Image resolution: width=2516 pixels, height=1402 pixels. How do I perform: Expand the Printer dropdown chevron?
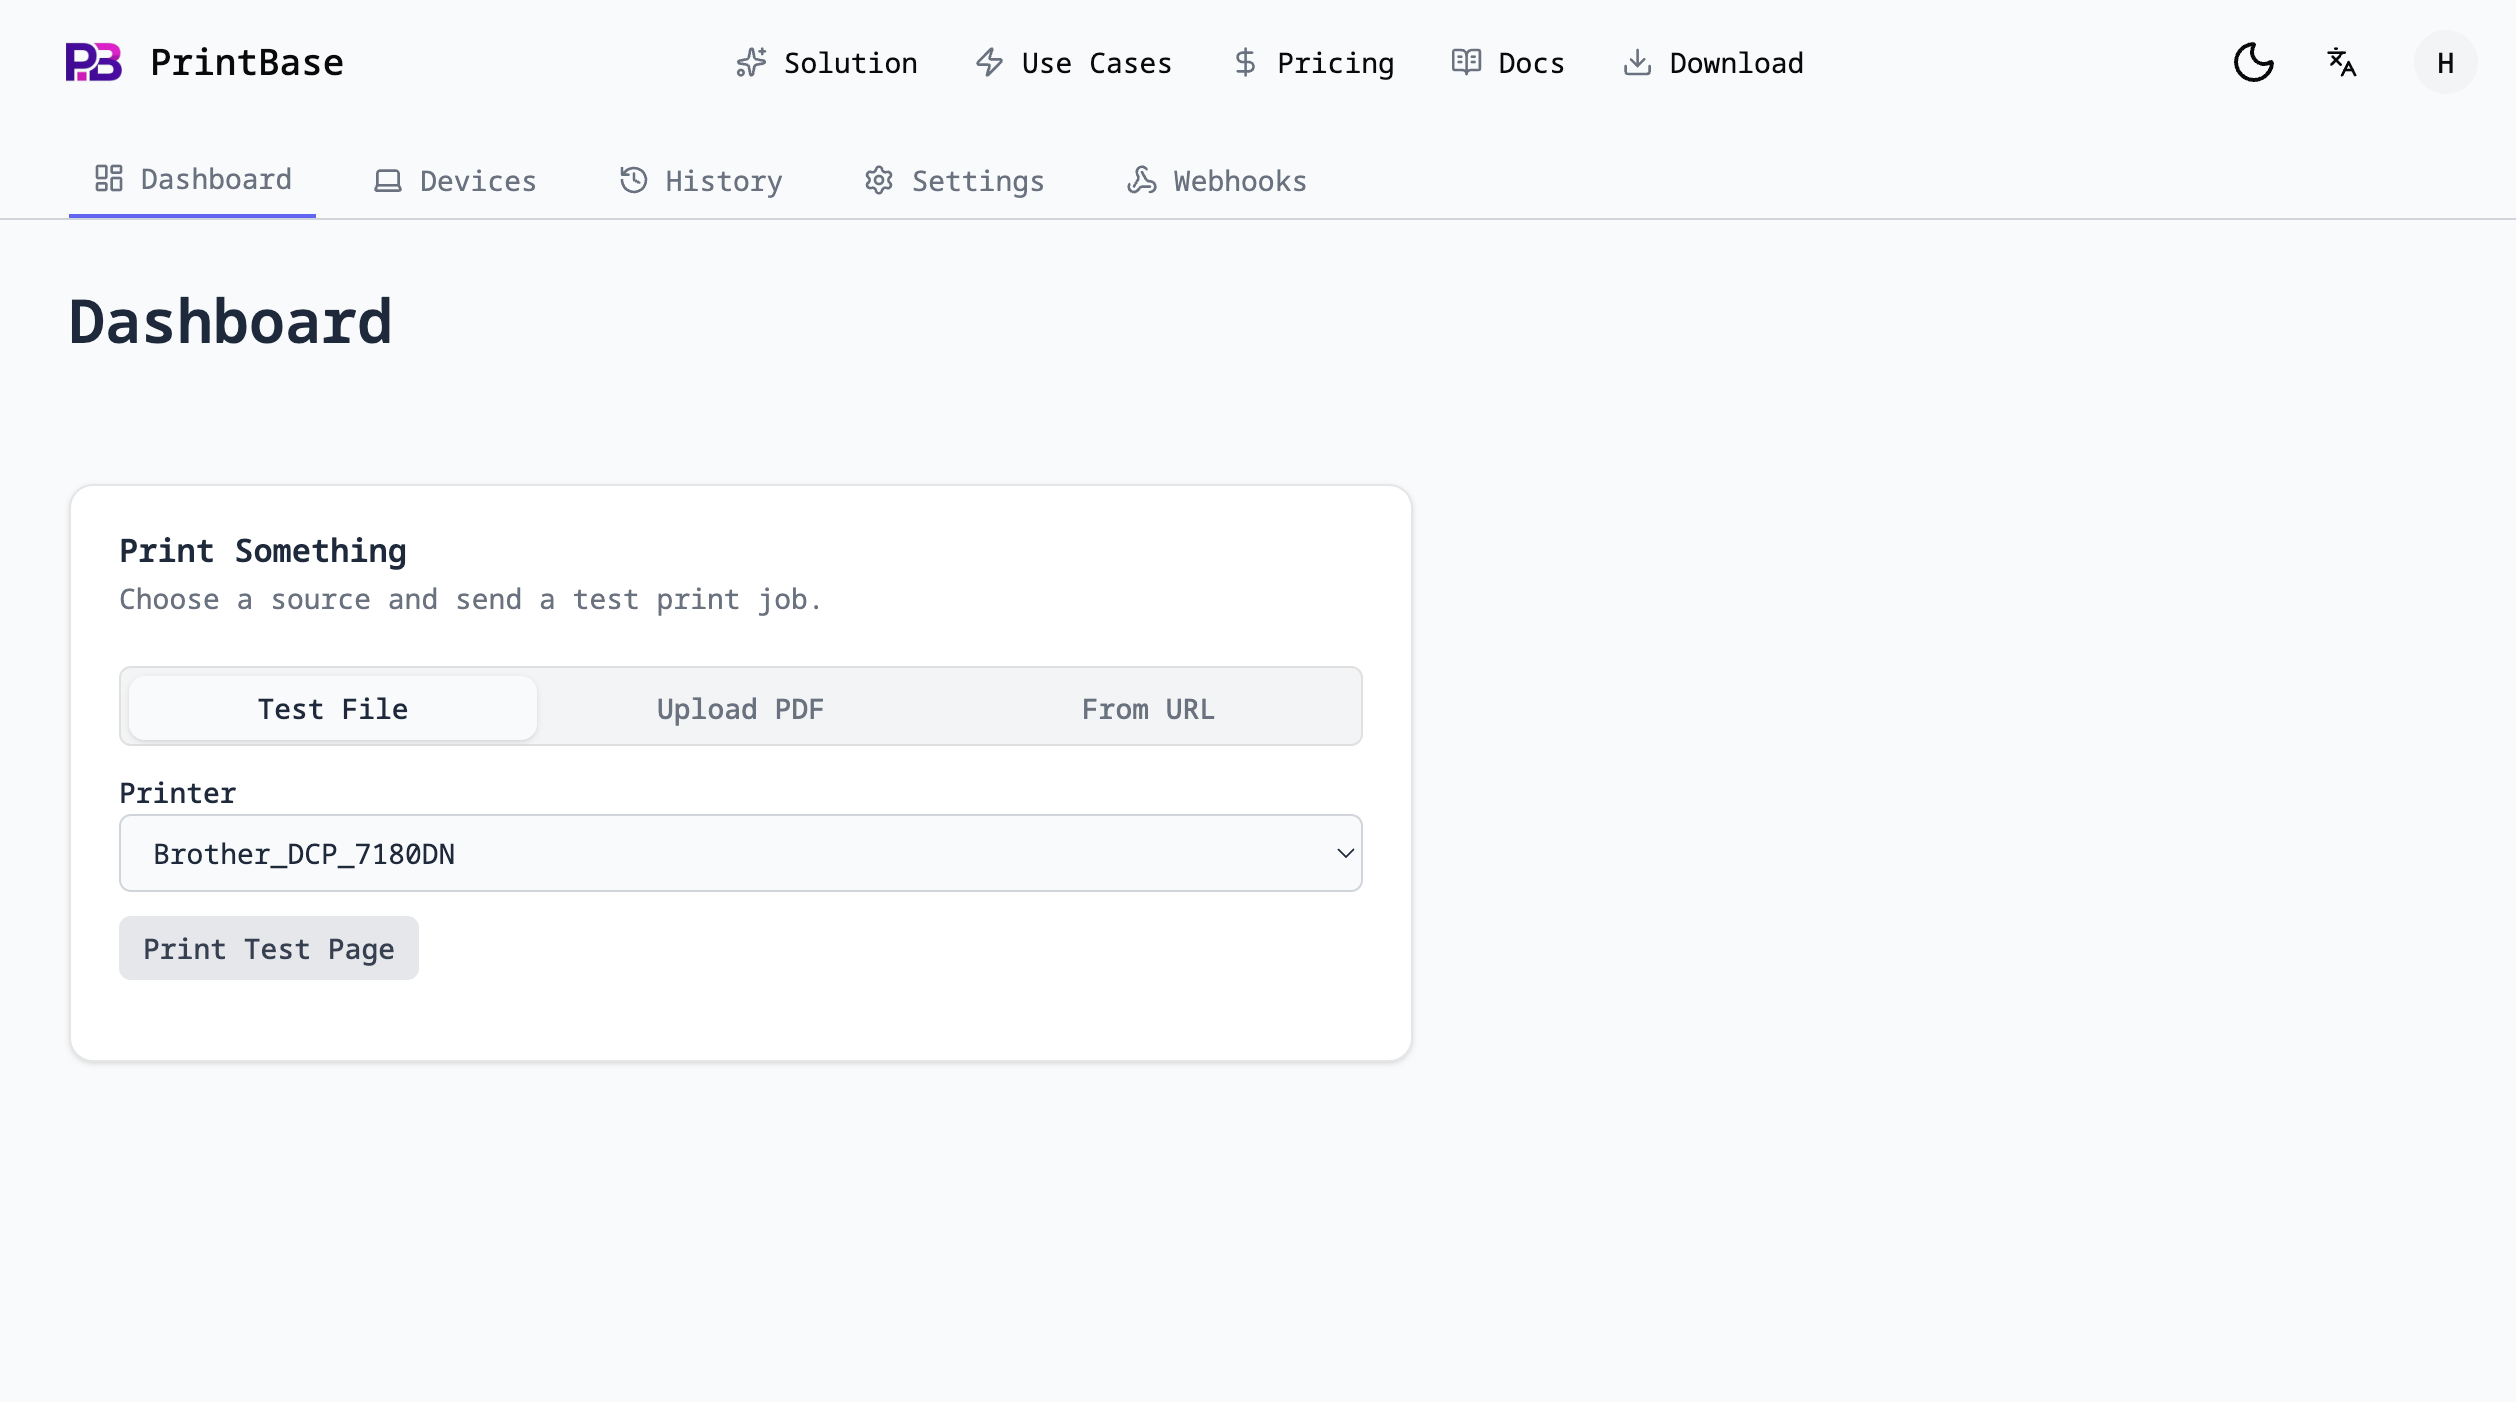click(x=1345, y=853)
